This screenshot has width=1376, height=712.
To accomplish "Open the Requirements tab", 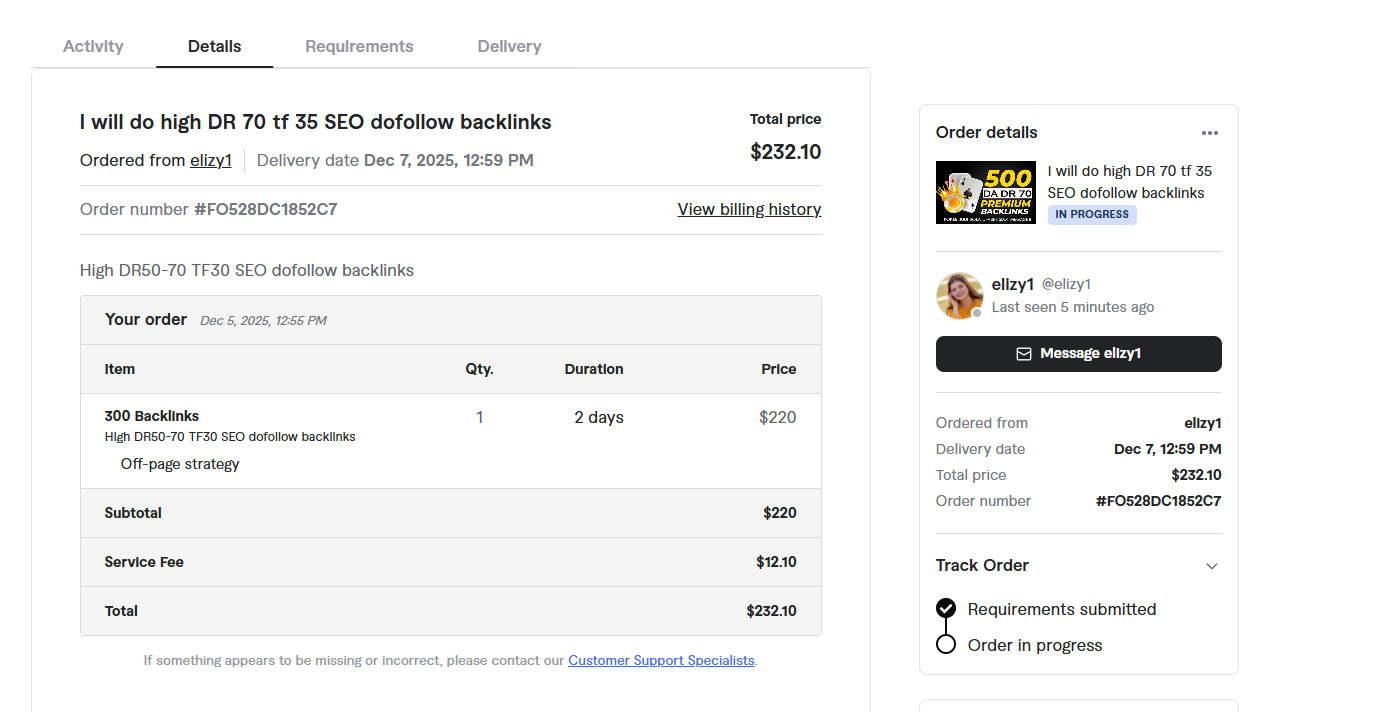I will point(359,46).
